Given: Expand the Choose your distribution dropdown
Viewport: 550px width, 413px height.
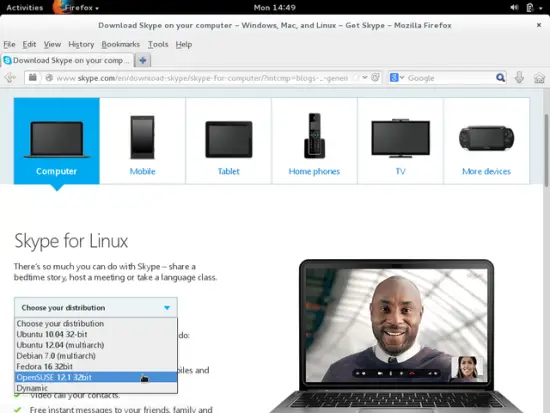Looking at the screenshot, I should click(x=96, y=307).
